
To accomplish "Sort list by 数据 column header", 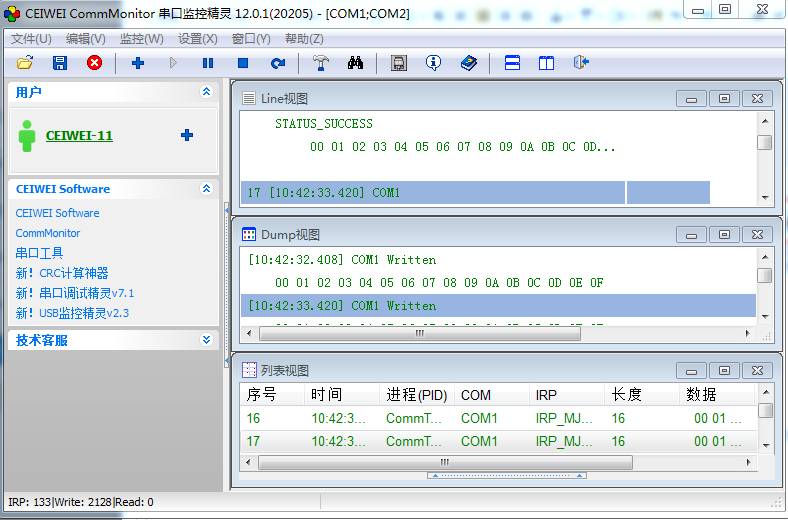I will tap(717, 394).
